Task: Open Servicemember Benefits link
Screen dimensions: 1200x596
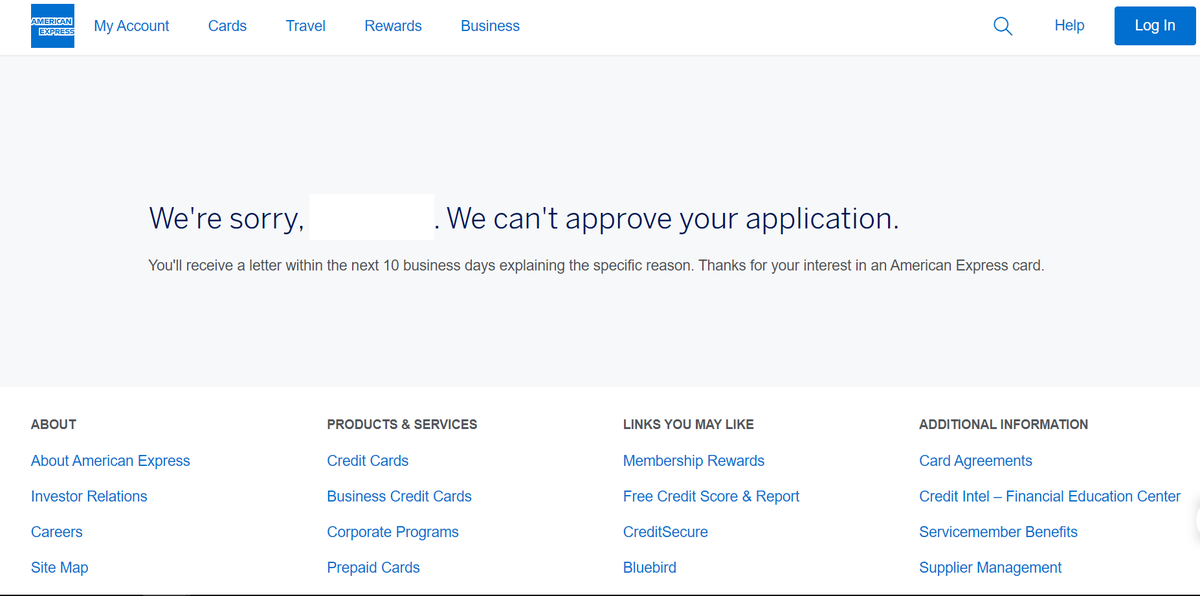Action: (x=998, y=532)
